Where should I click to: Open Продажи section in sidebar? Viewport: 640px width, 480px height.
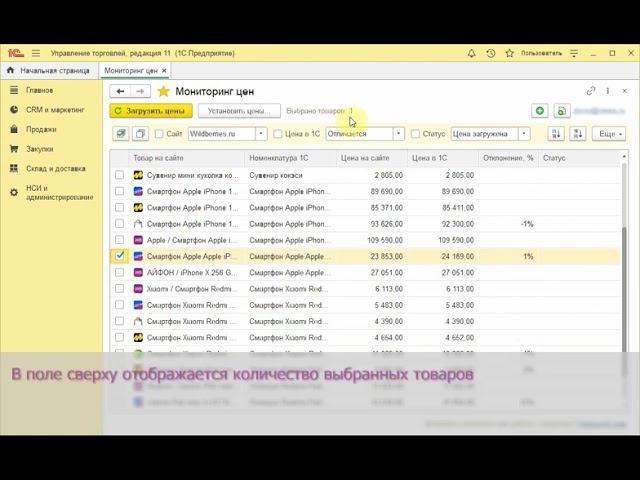tap(41, 129)
